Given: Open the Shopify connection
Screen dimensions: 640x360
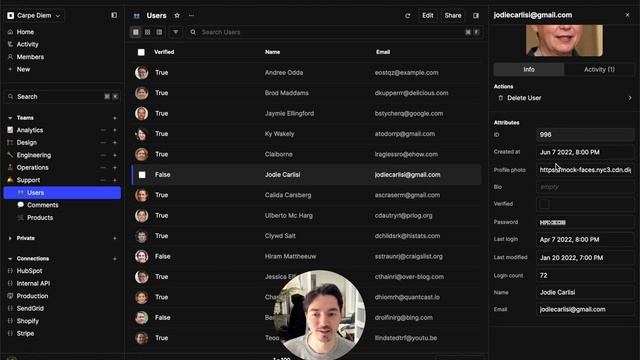Looking at the screenshot, I should [27, 321].
